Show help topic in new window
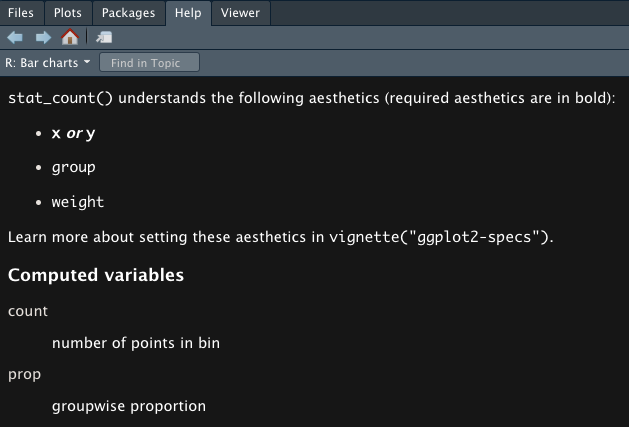 (x=104, y=38)
